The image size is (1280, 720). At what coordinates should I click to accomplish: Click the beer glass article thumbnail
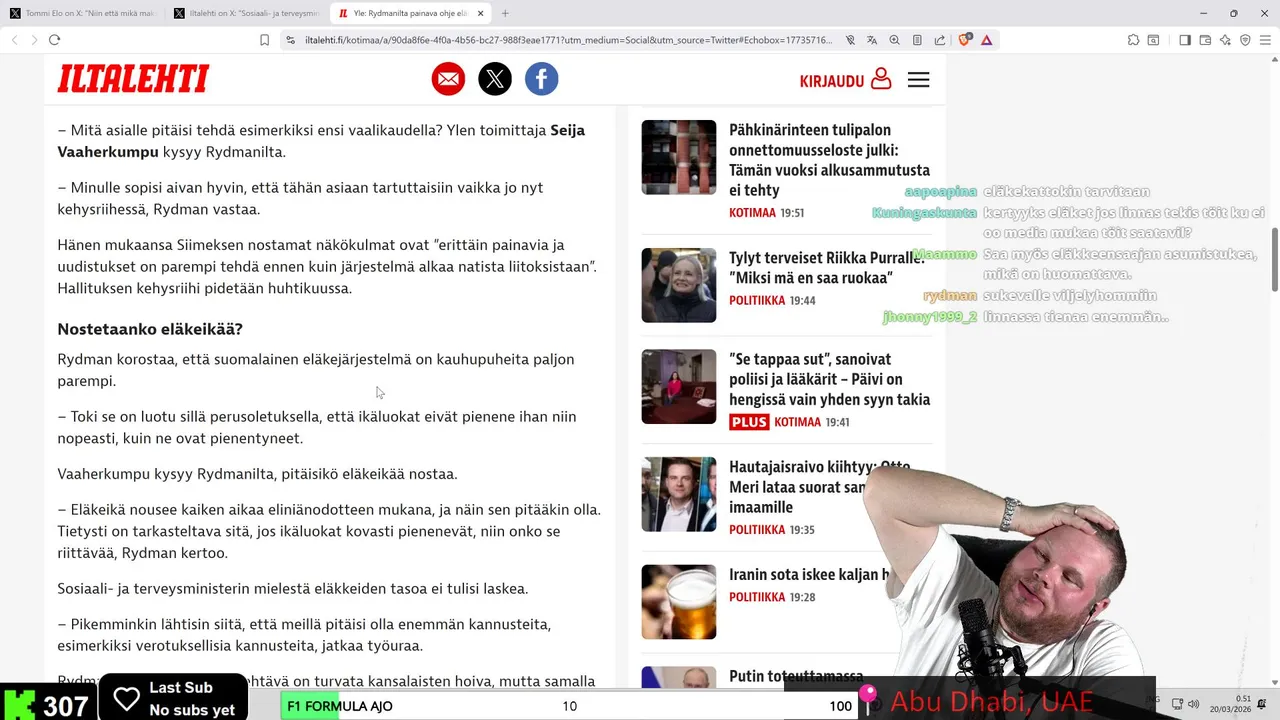coord(679,602)
